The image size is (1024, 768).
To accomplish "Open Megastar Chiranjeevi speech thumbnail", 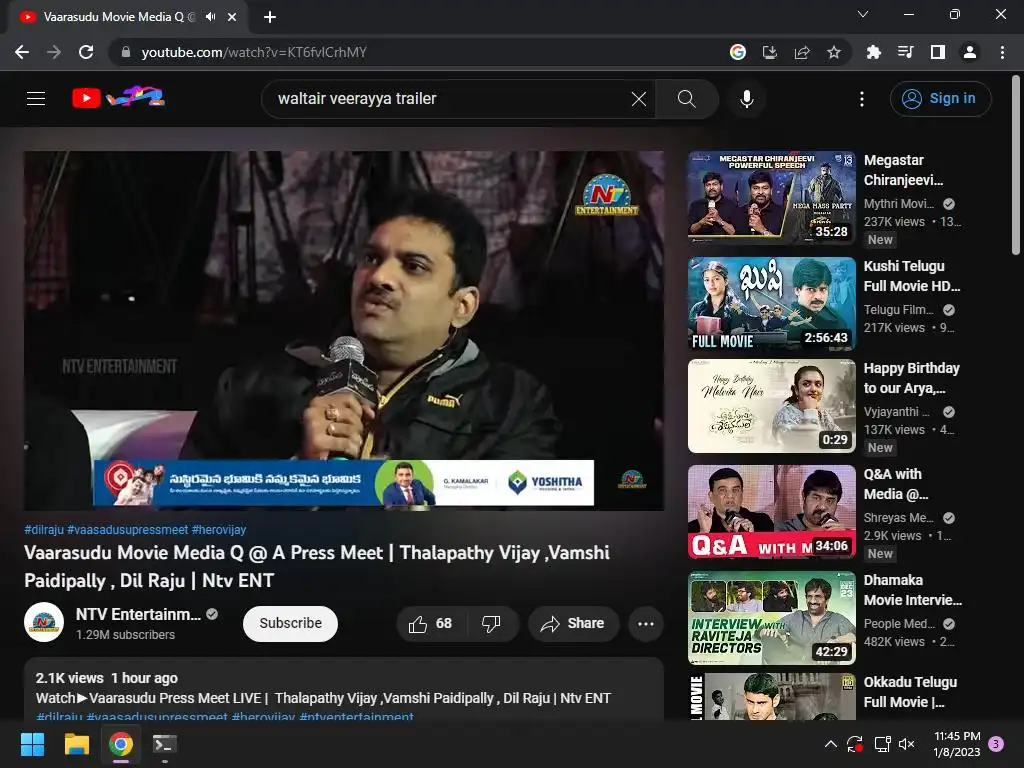I will (771, 198).
